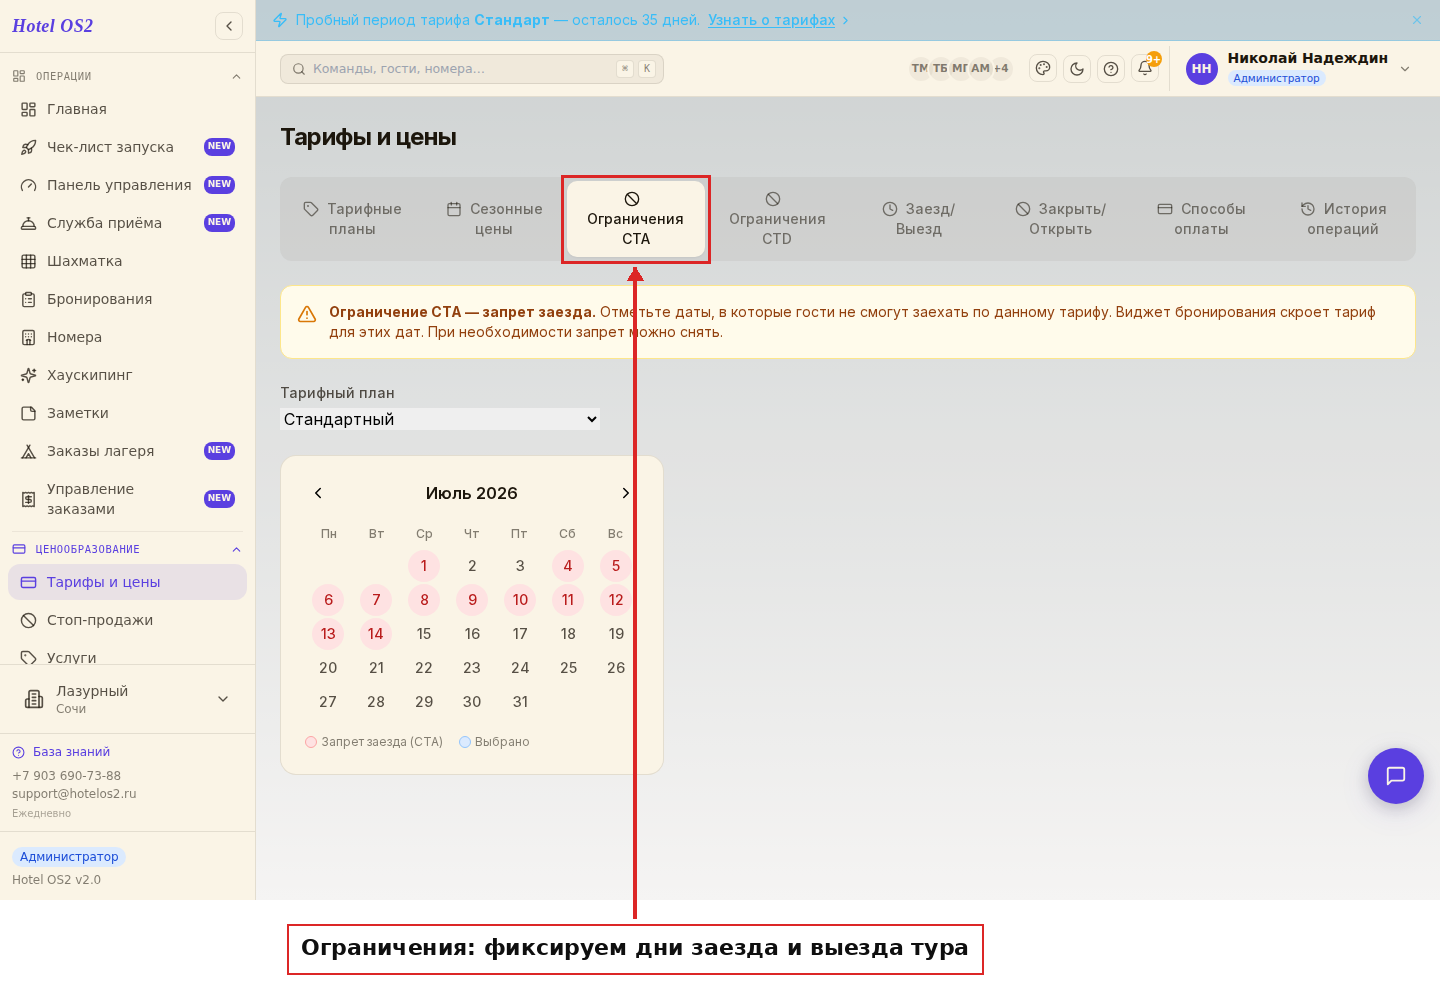1440x998 pixels.
Task: Switch to Ограничения CTD tab
Action: point(777,219)
